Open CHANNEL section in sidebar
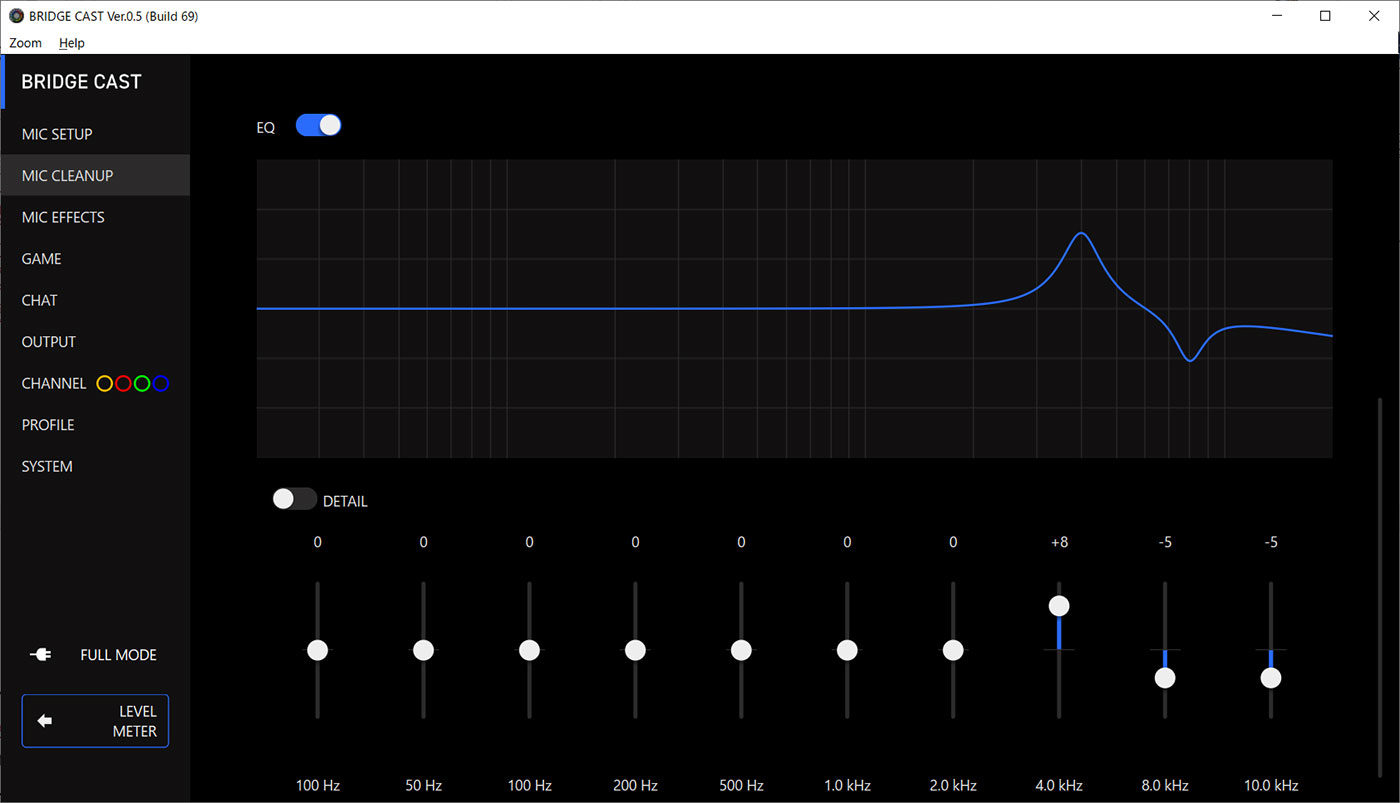This screenshot has width=1400, height=803. (95, 383)
